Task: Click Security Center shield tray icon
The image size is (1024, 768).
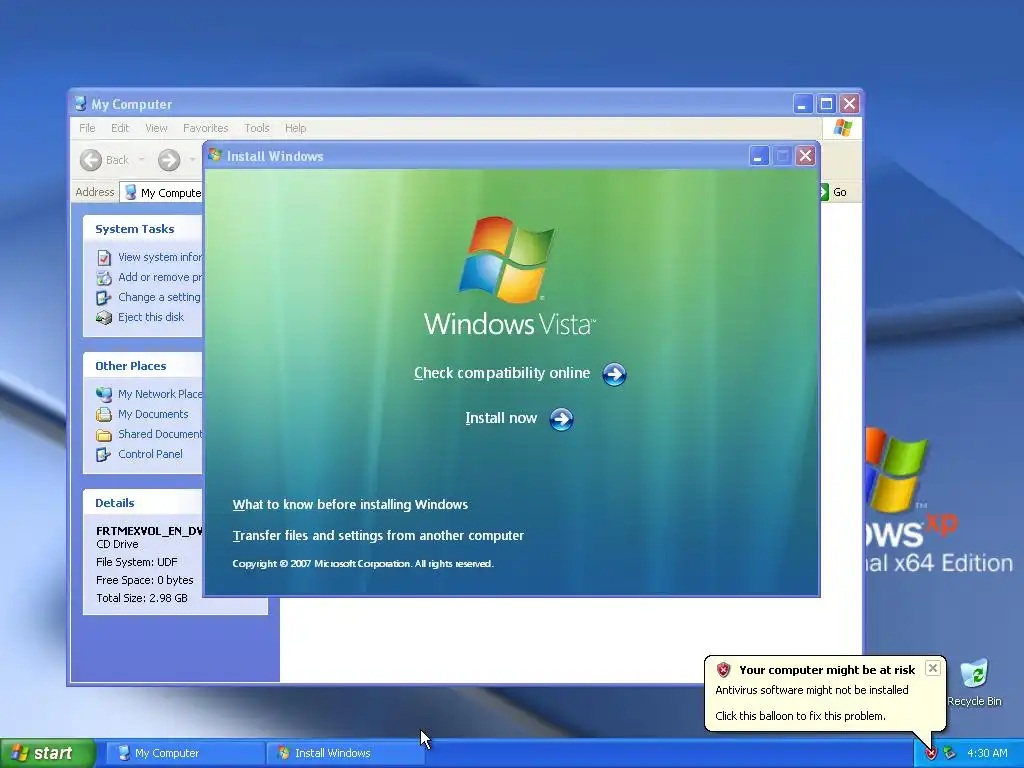Action: tap(931, 754)
